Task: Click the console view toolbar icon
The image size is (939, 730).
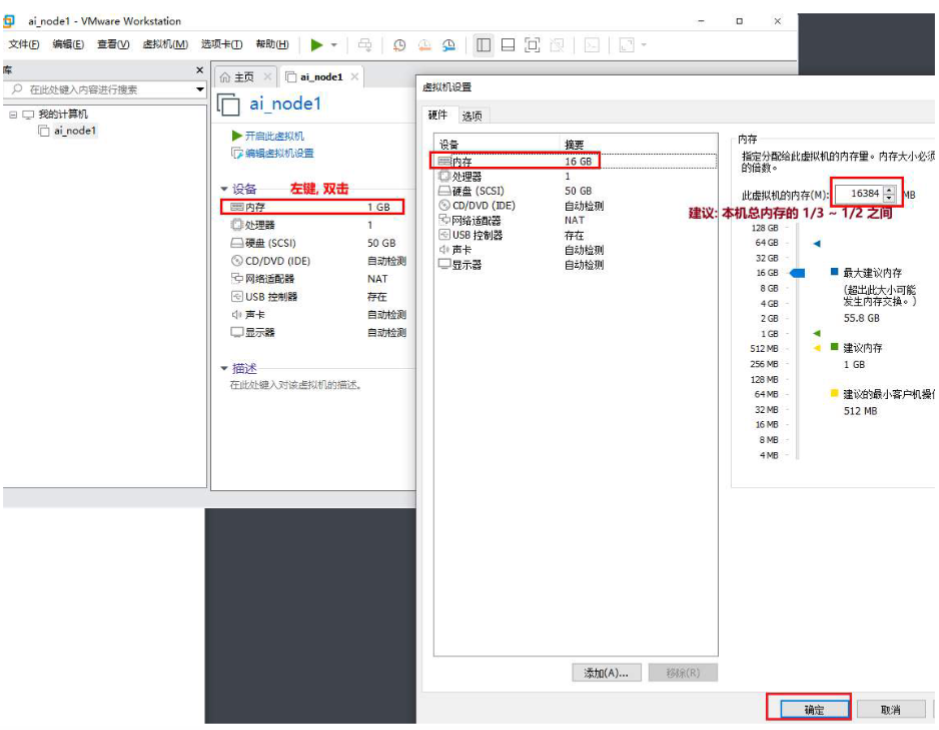Action: click(592, 45)
